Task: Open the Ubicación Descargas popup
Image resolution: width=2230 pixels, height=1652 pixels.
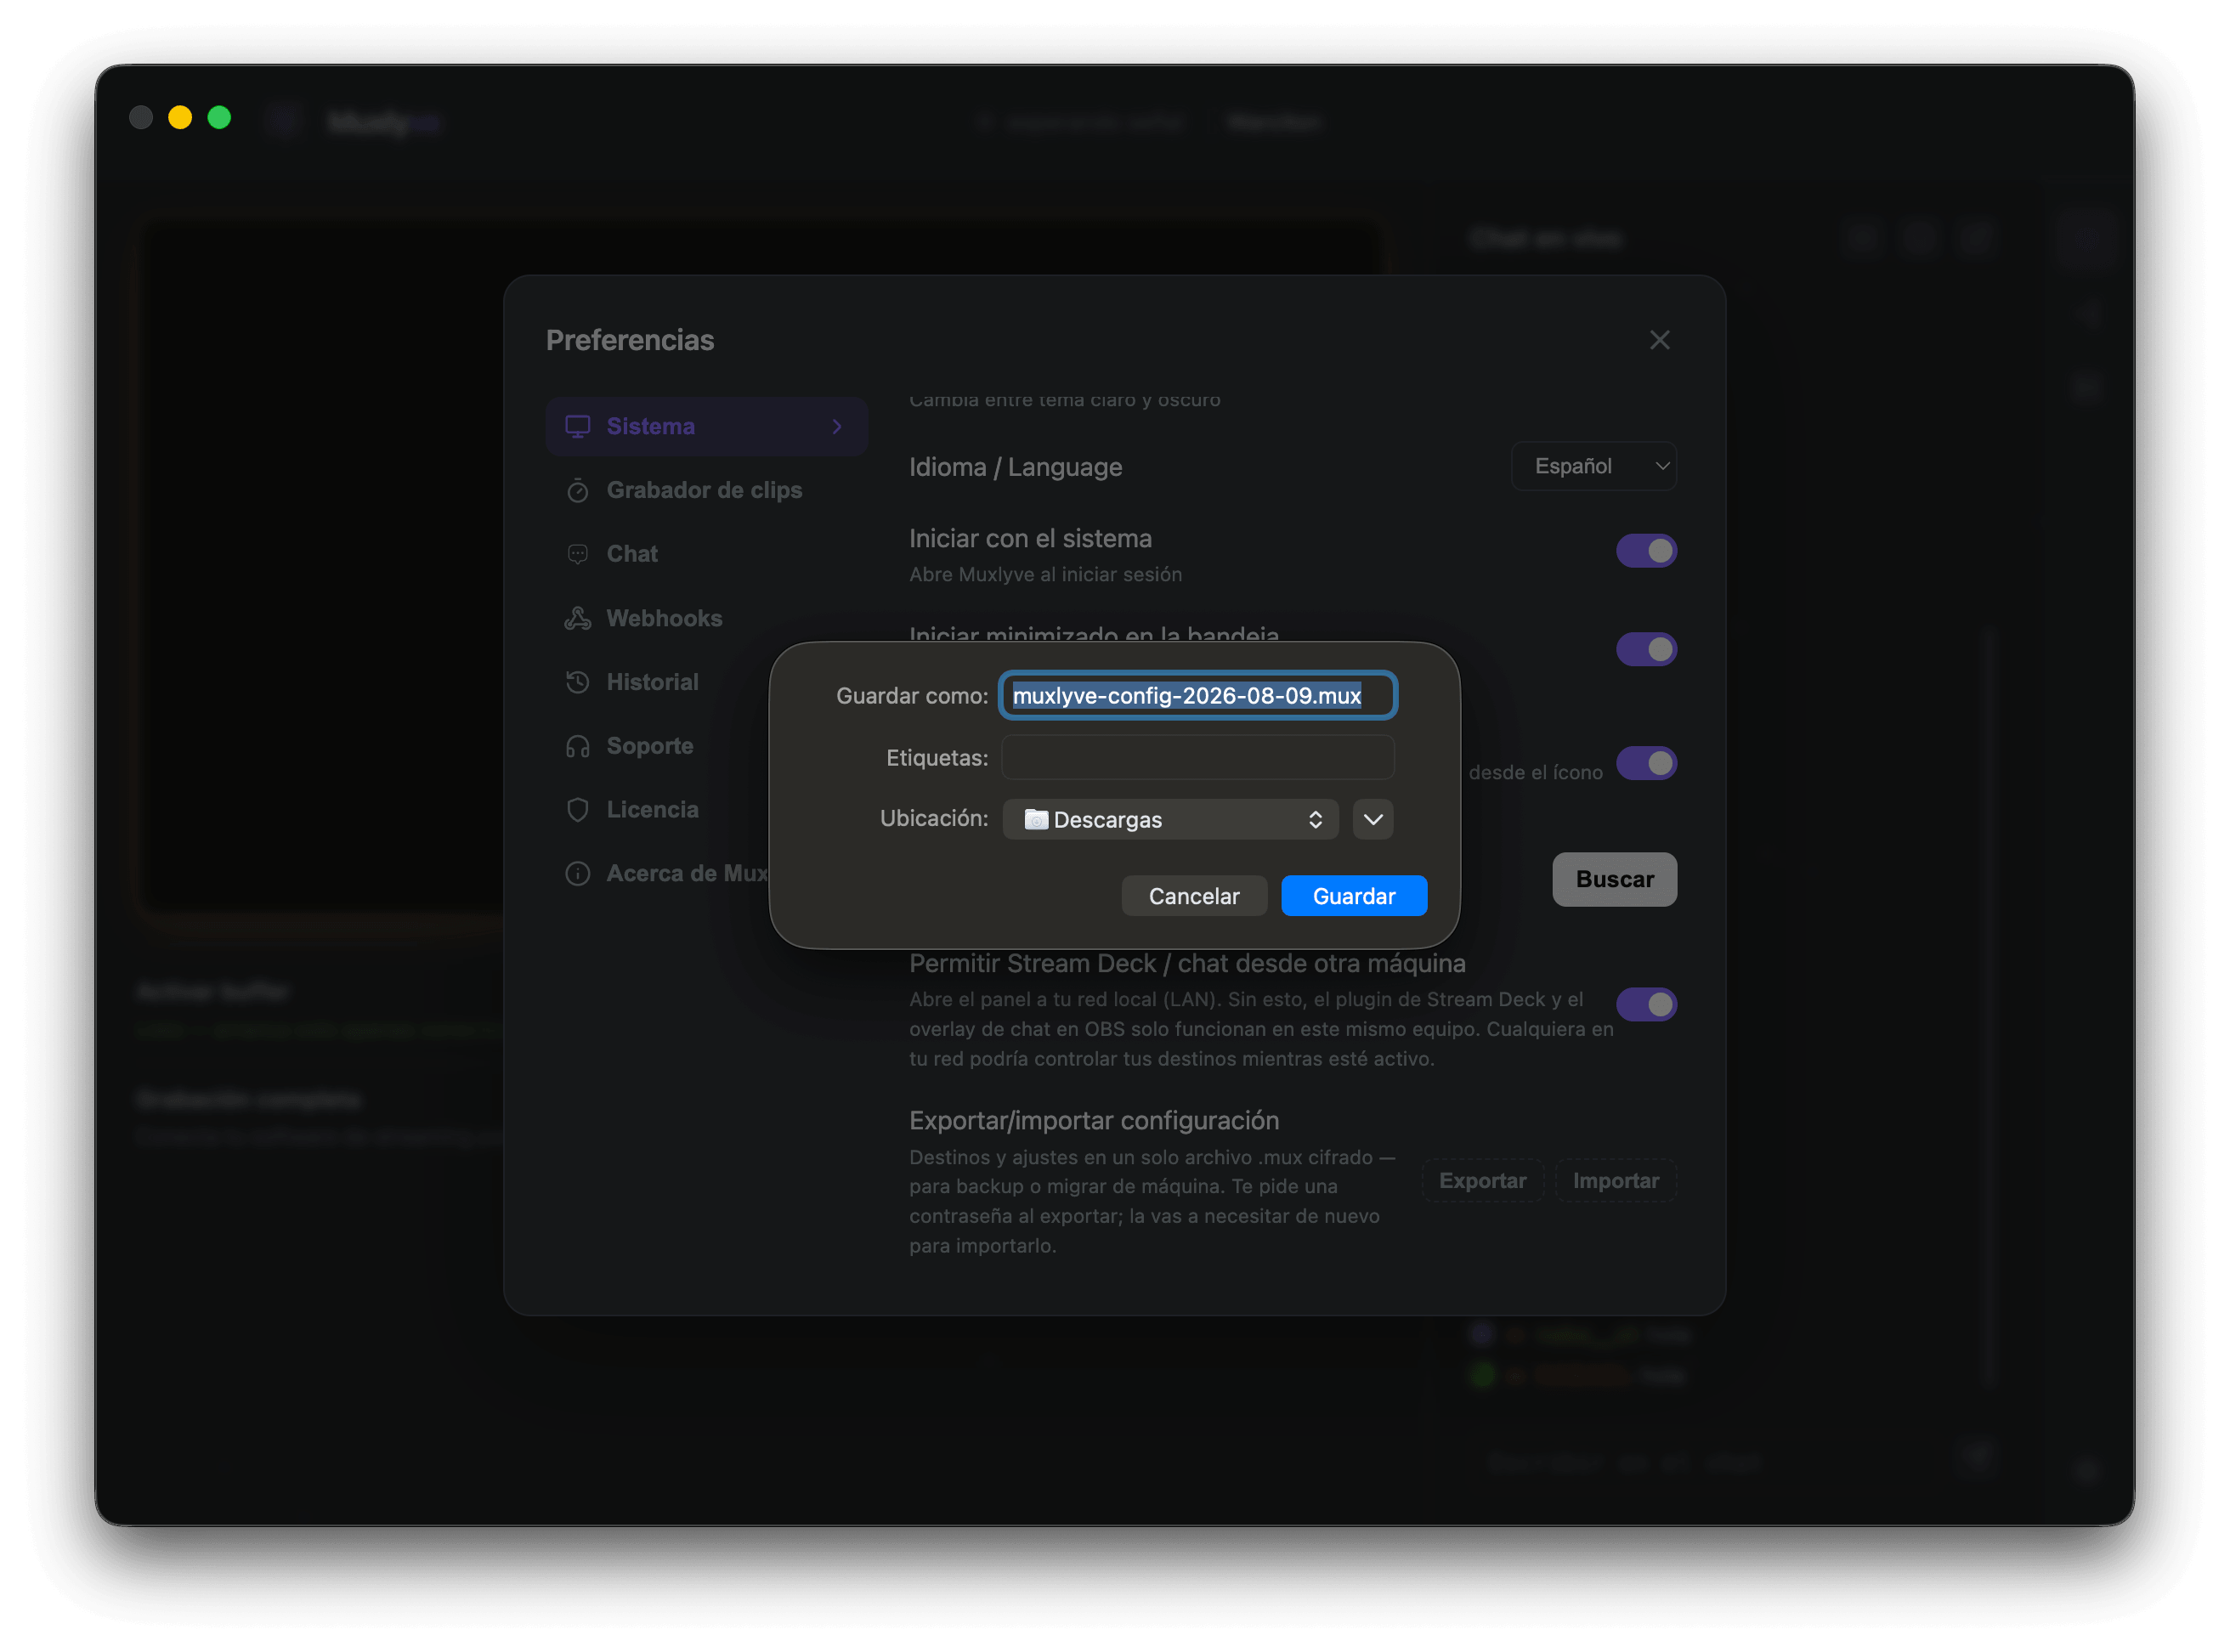Action: (1171, 819)
